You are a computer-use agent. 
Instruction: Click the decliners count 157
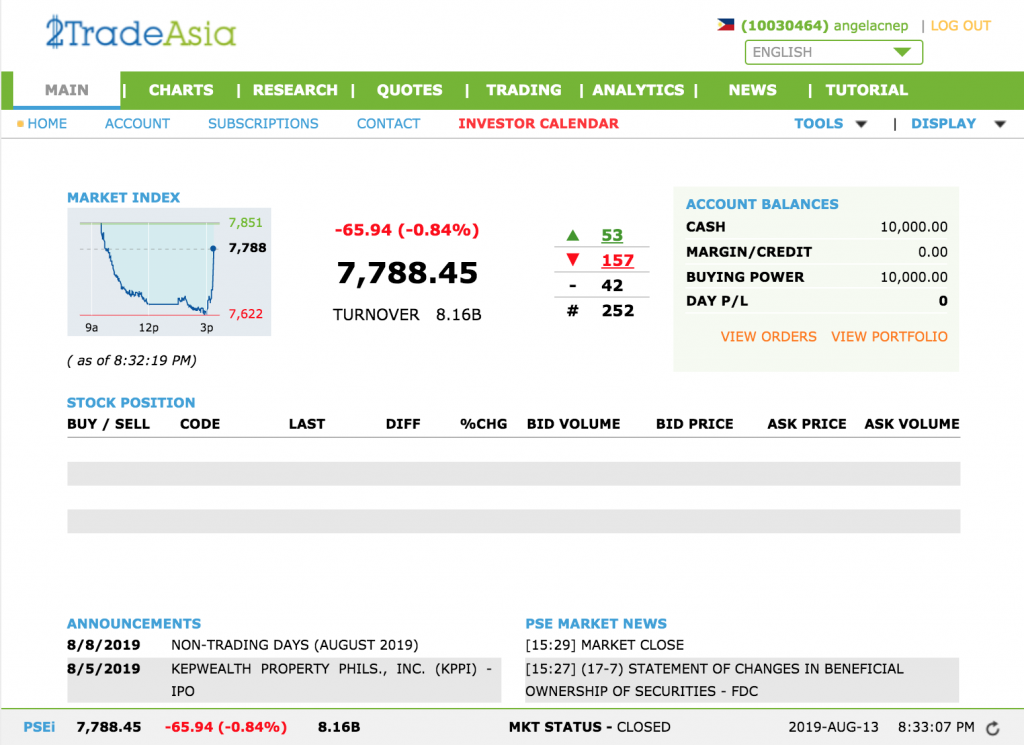click(617, 261)
